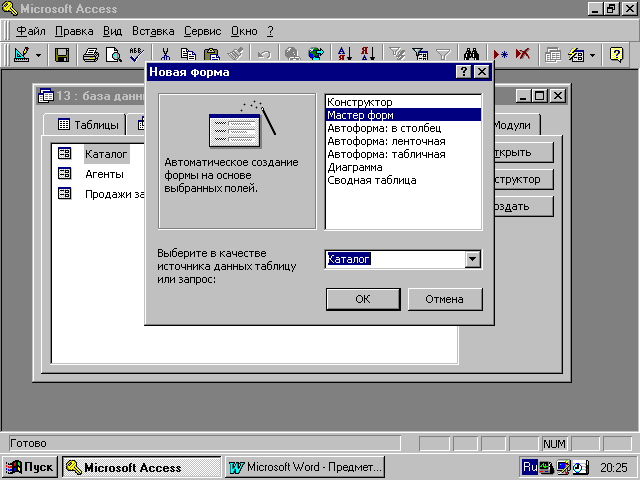Open the Вид menu
Image resolution: width=640 pixels, height=480 pixels.
click(x=112, y=31)
